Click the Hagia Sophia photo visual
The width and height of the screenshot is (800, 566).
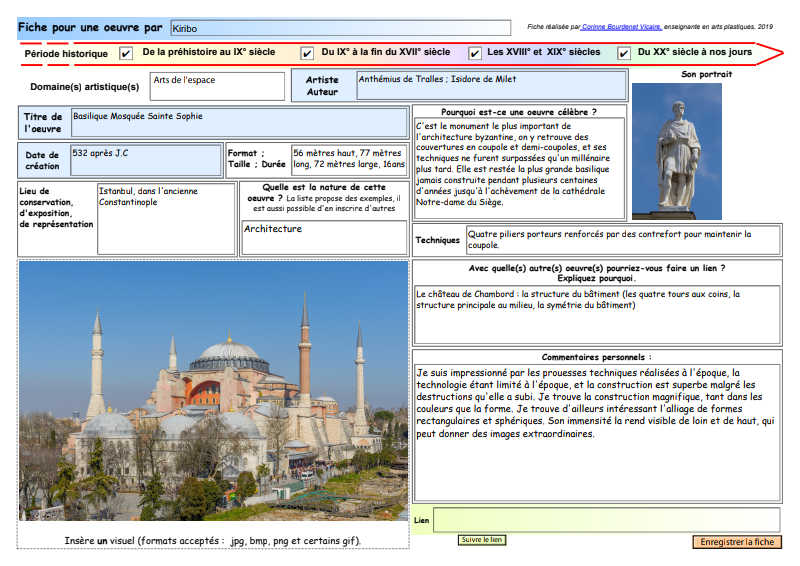tap(213, 391)
